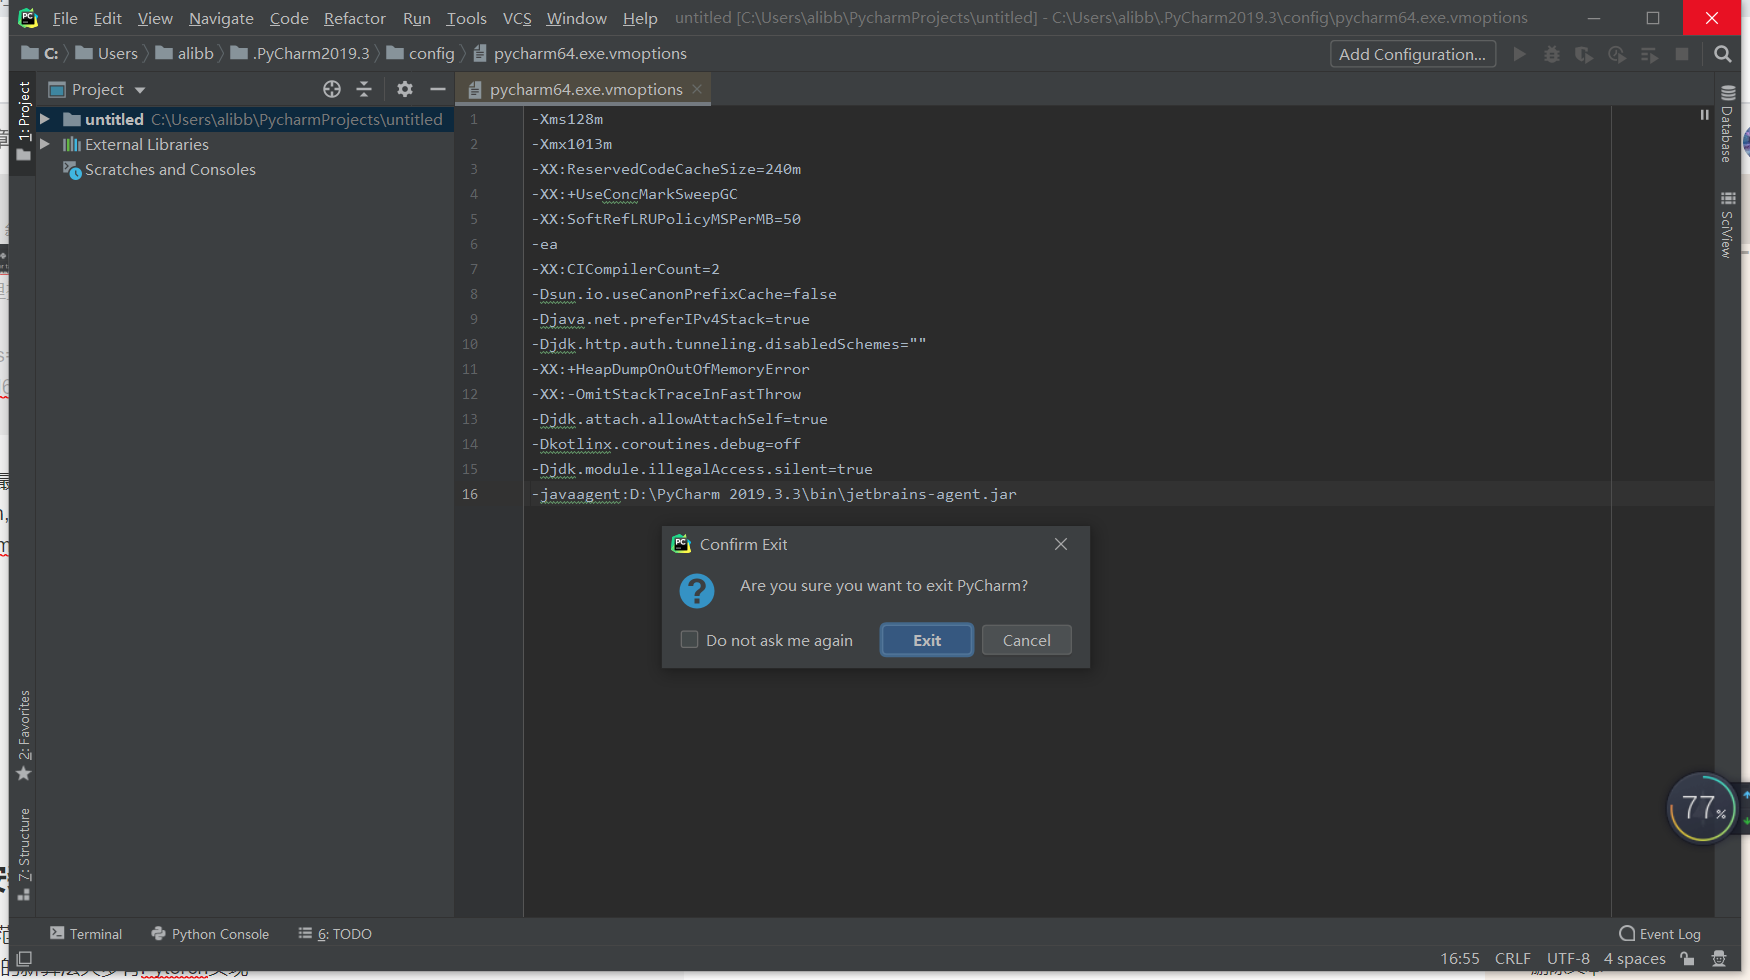Open Project panel settings gear icon
Image resolution: width=1750 pixels, height=980 pixels.
(x=404, y=89)
